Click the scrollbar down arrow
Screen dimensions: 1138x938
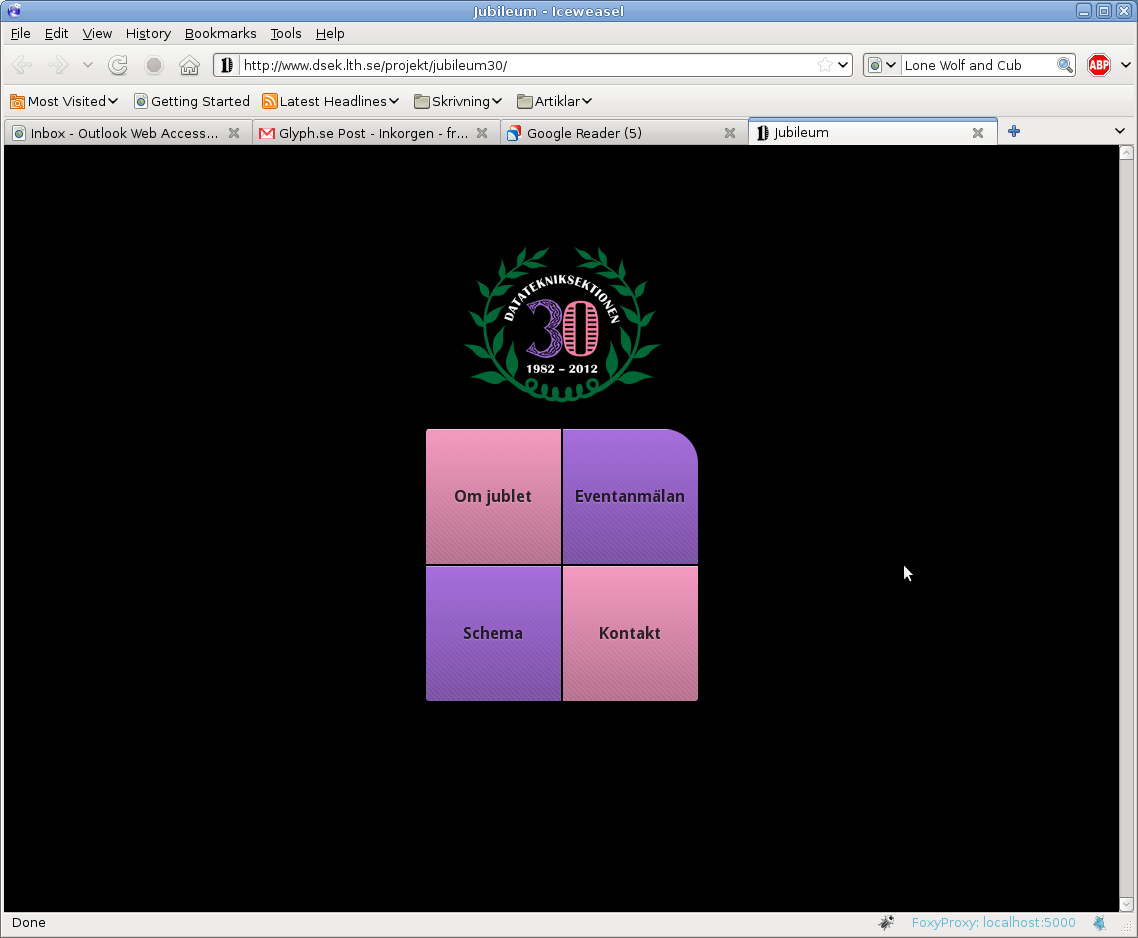(1126, 904)
